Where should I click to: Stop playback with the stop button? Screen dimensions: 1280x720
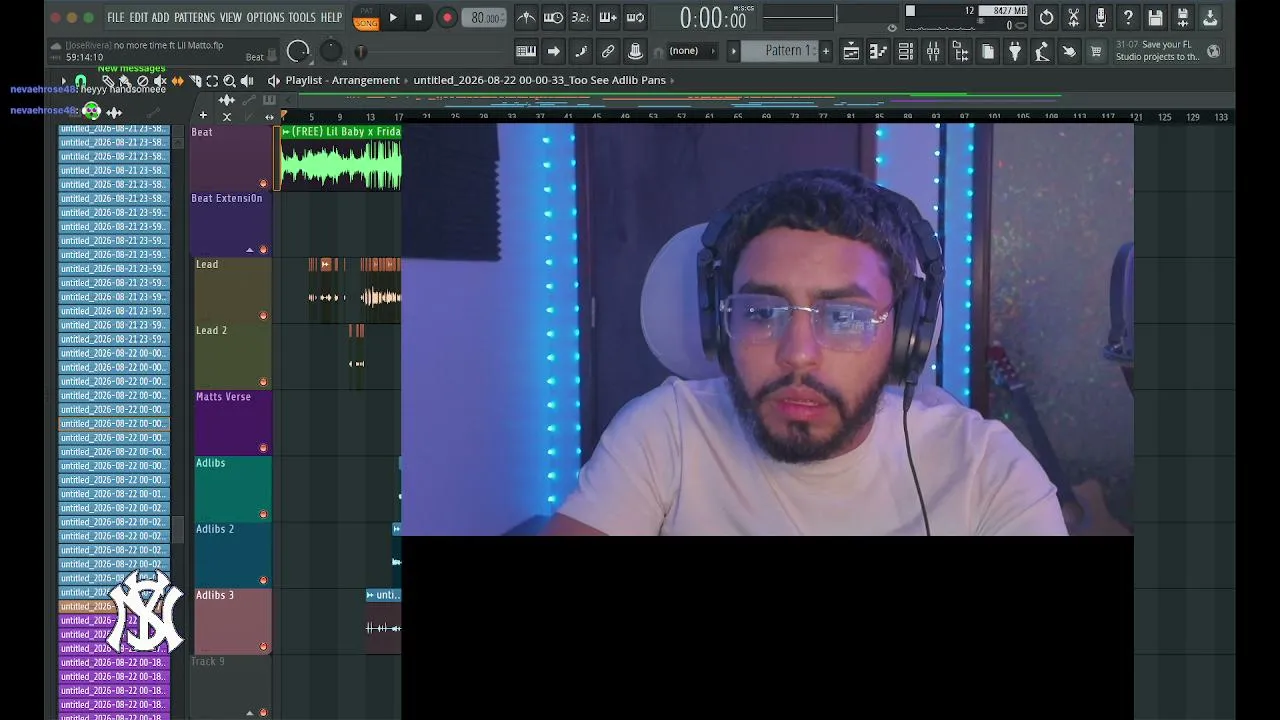point(418,17)
